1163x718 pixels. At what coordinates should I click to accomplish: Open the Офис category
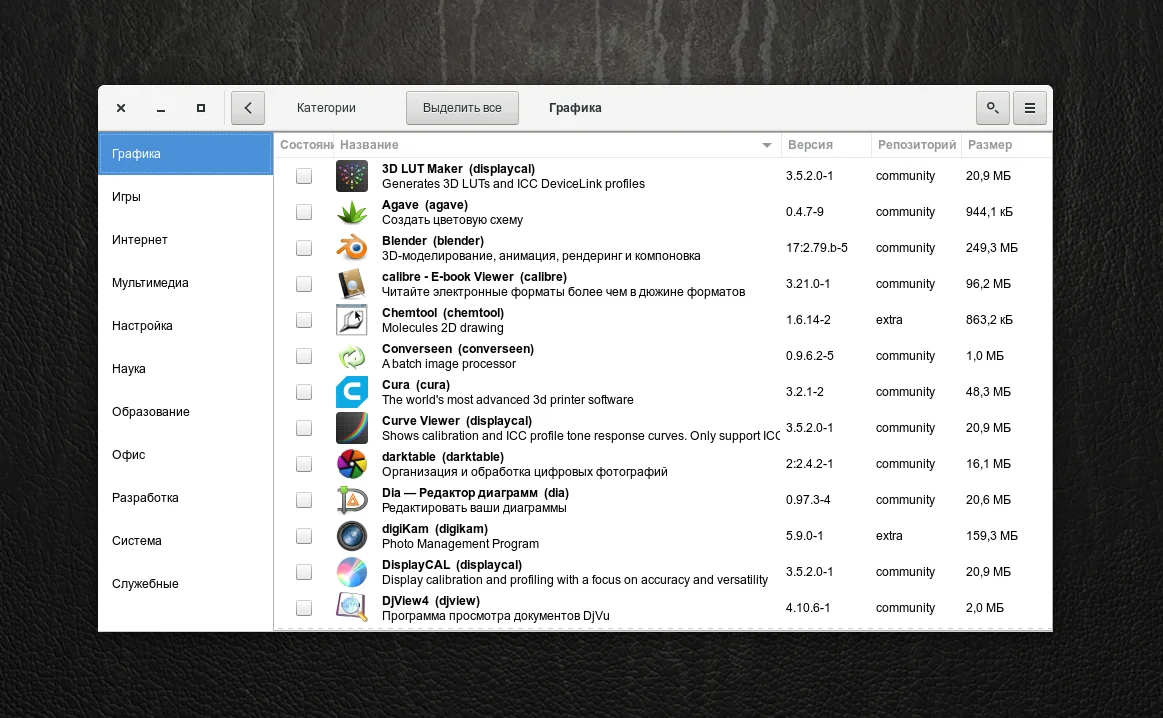185,455
